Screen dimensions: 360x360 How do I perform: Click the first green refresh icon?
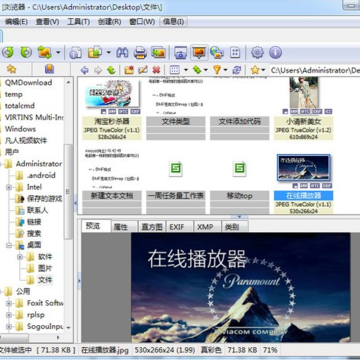click(x=8, y=52)
